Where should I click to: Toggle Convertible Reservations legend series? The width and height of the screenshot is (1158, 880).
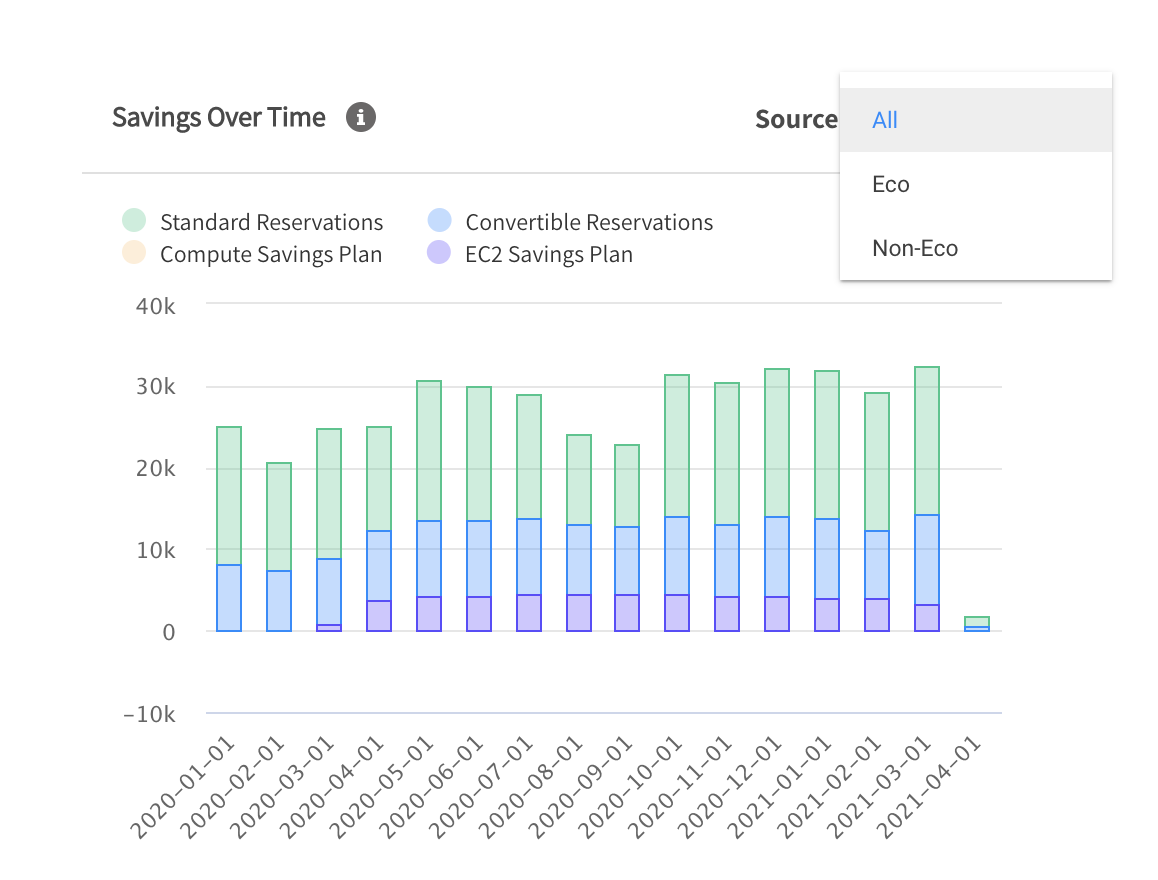click(x=589, y=222)
